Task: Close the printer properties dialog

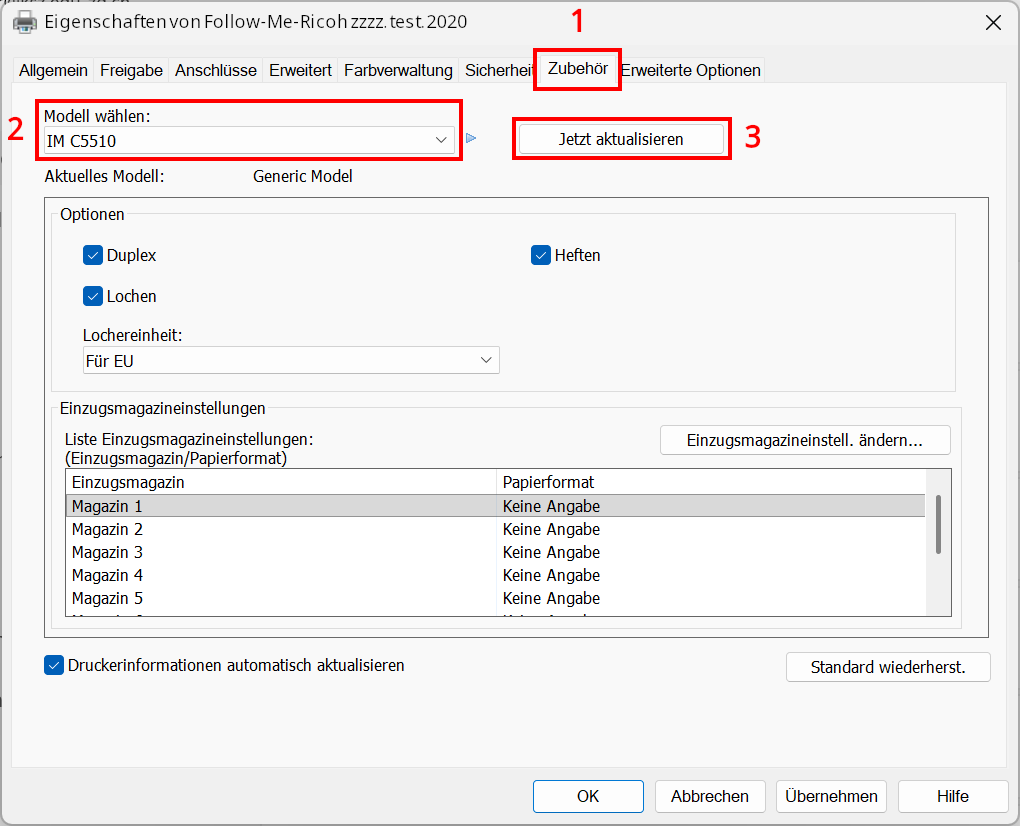Action: pyautogui.click(x=993, y=22)
